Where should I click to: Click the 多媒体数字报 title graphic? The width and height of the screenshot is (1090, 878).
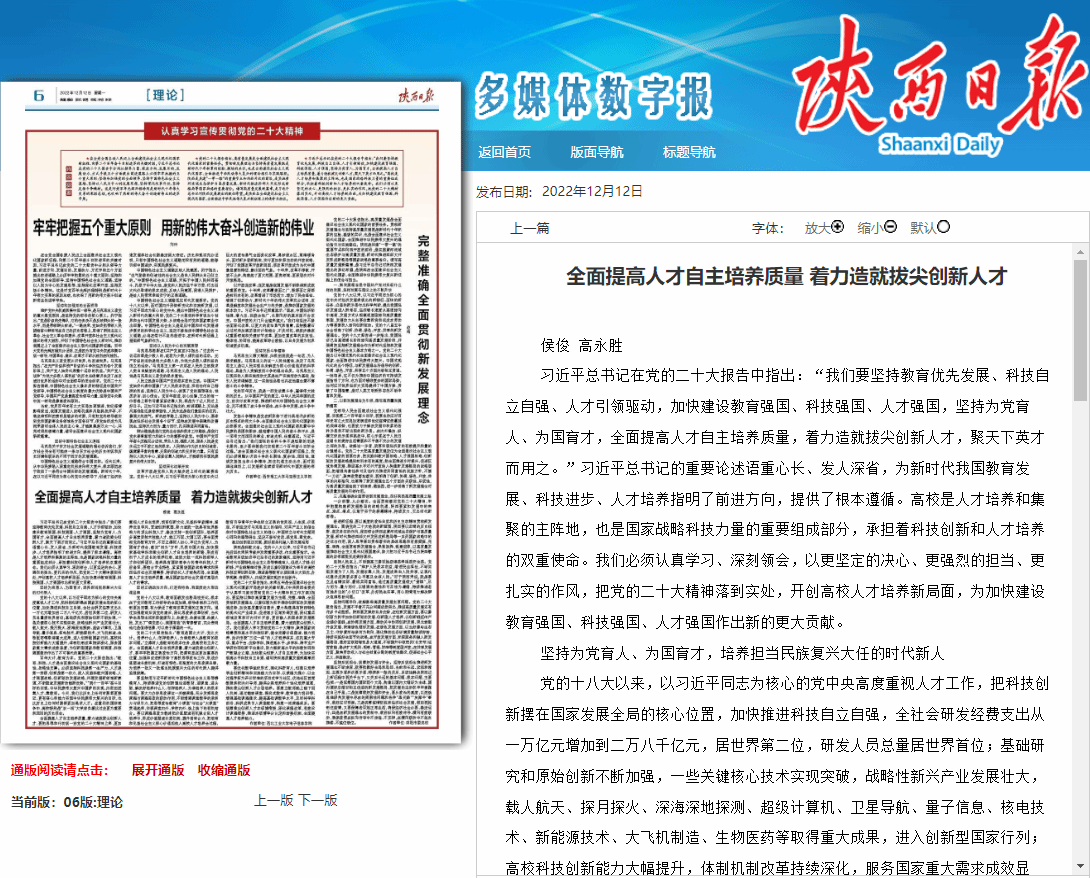[593, 97]
